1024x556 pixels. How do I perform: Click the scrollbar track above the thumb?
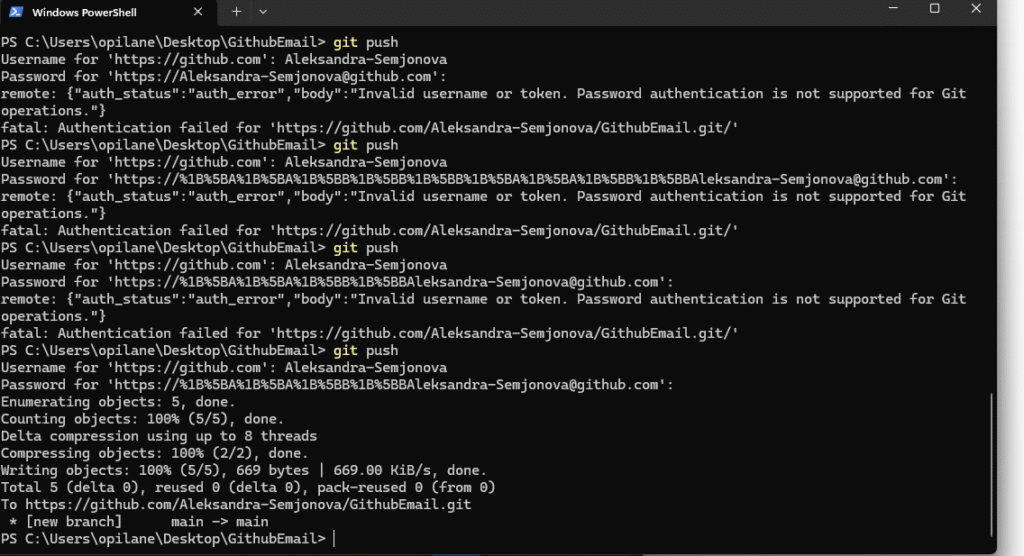click(991, 200)
